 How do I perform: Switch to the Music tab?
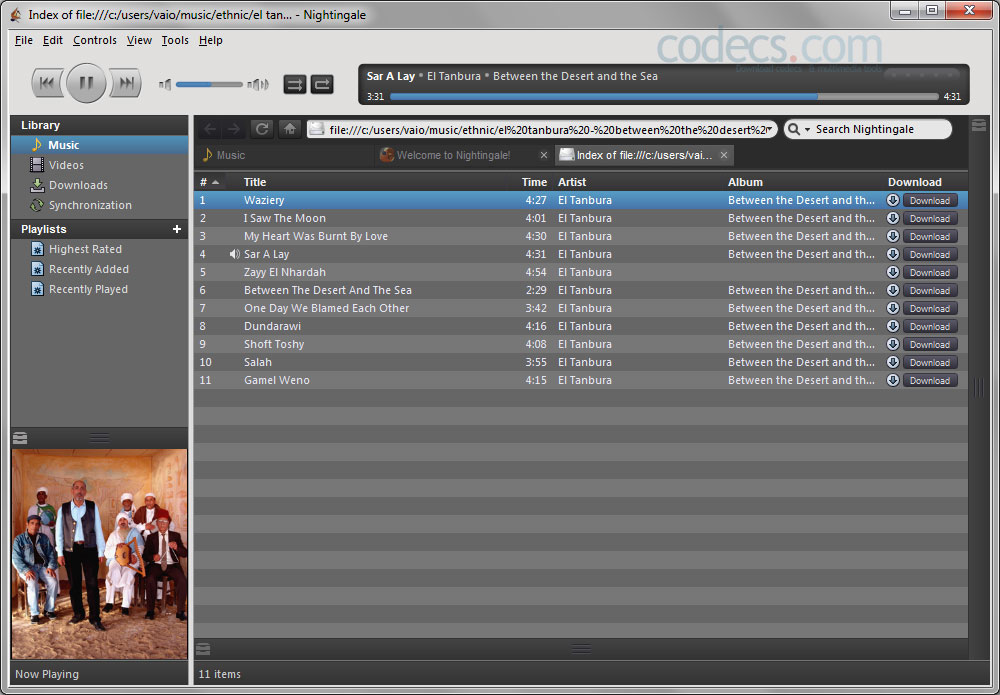click(x=286, y=155)
